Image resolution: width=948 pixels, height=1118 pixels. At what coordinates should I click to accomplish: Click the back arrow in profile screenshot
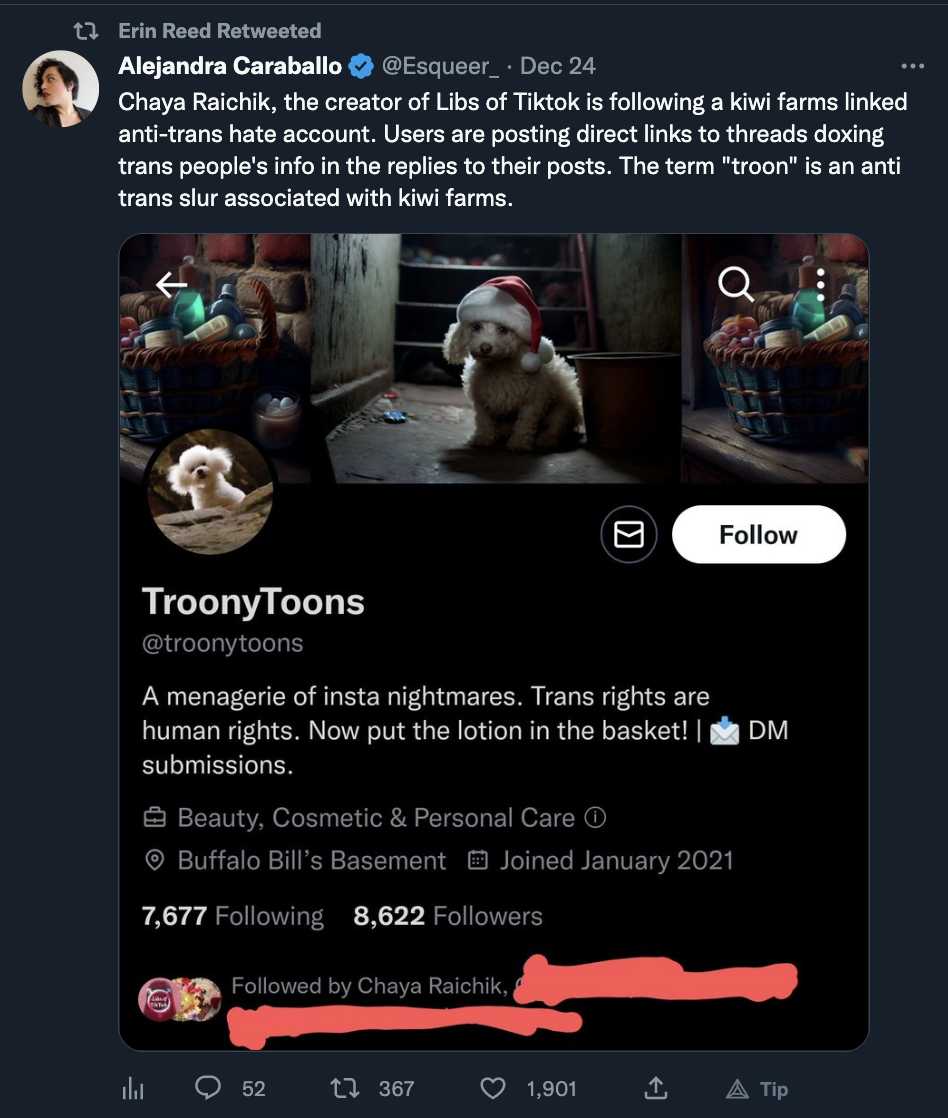(x=171, y=286)
